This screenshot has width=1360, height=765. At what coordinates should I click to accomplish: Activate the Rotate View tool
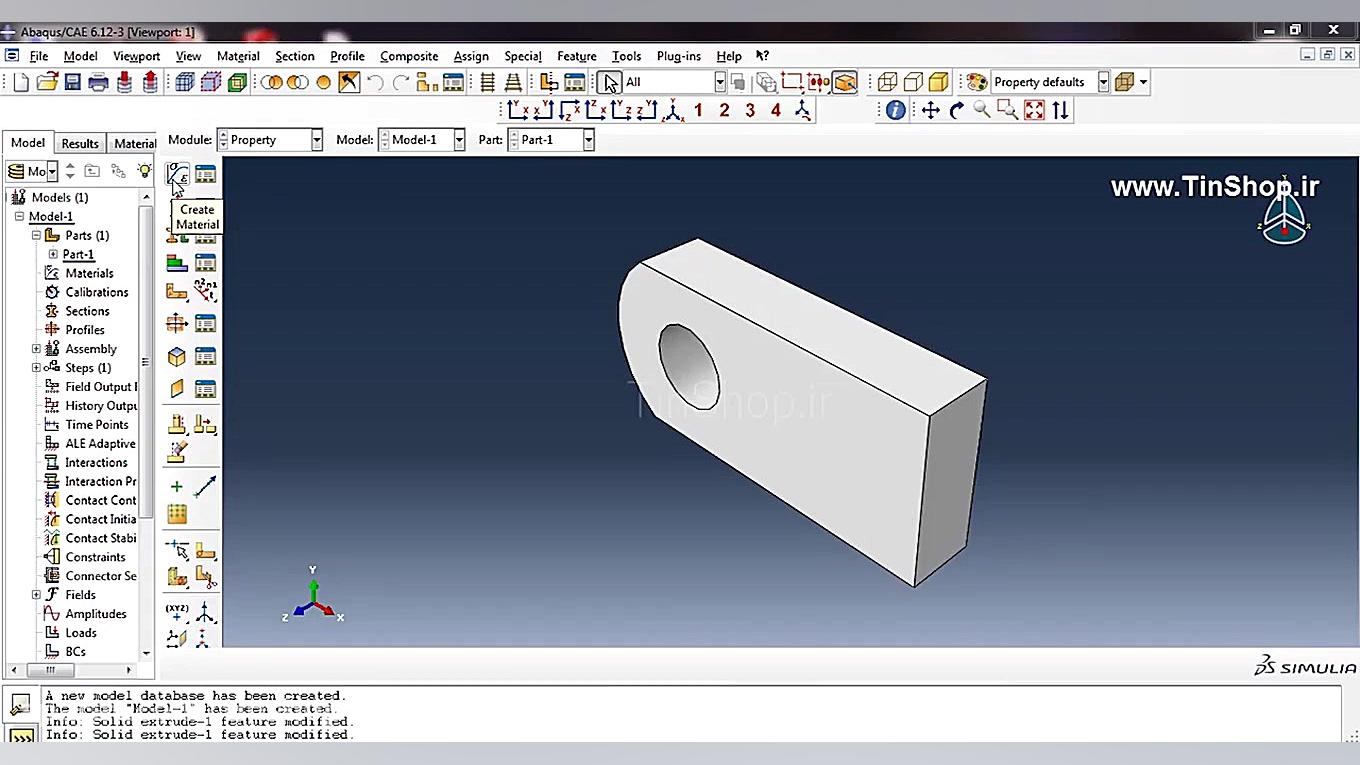(x=956, y=110)
